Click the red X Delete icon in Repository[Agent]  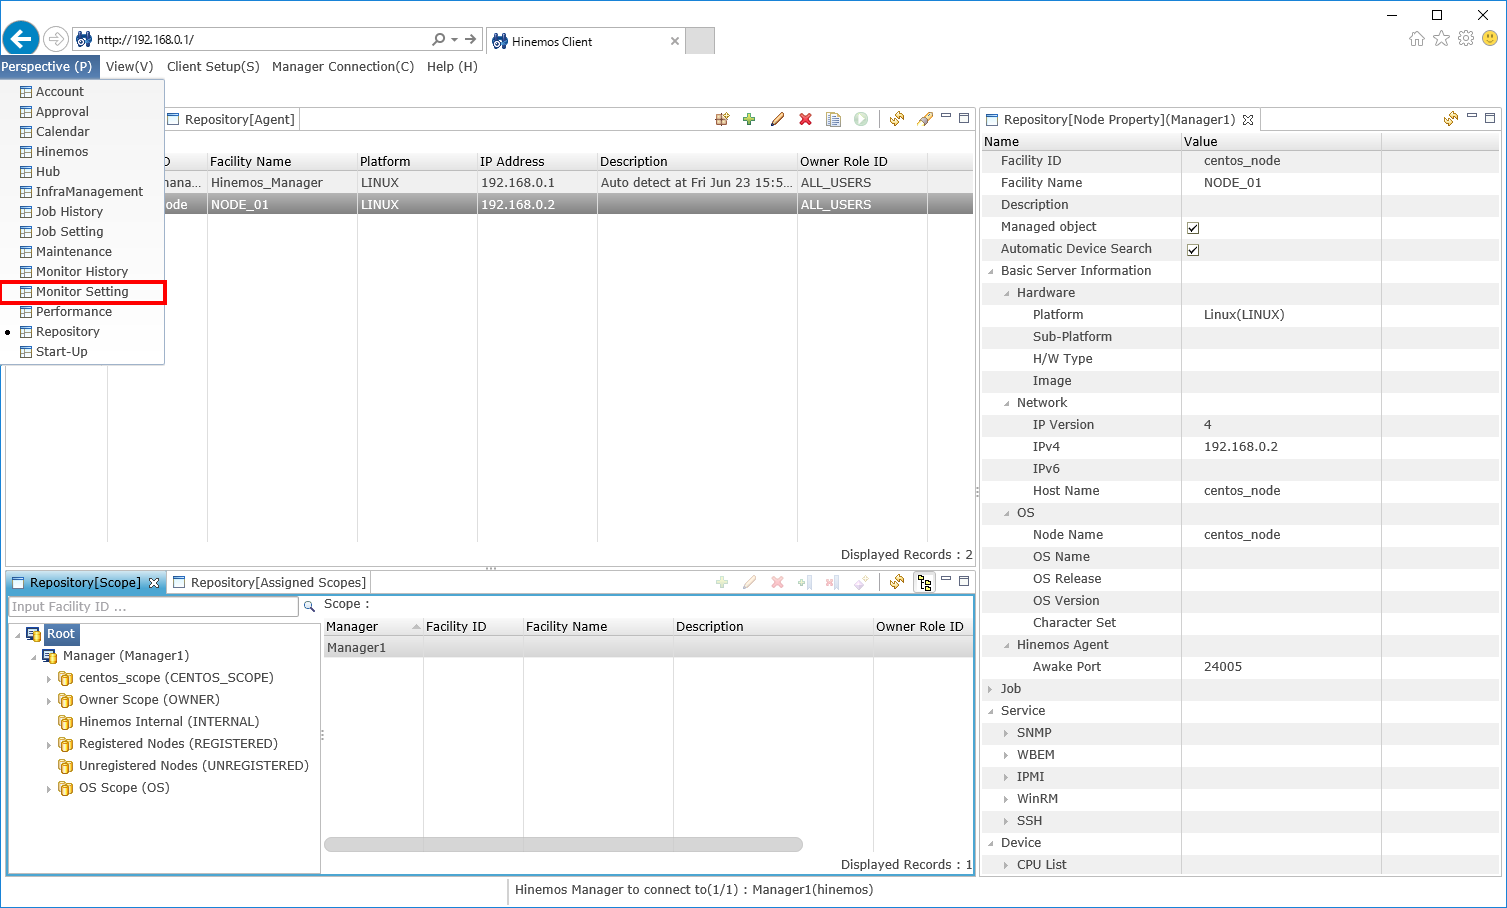pyautogui.click(x=805, y=119)
